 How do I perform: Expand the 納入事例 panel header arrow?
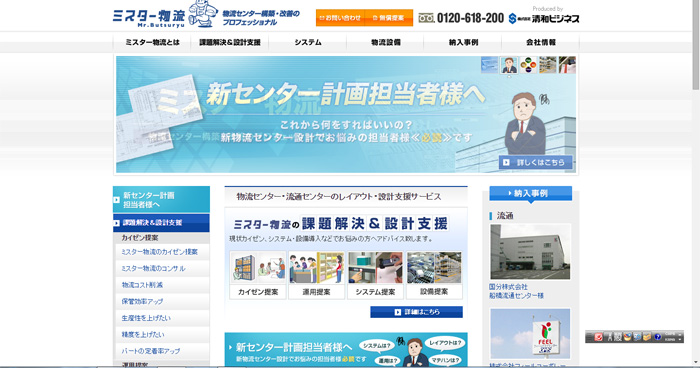[x=530, y=193]
